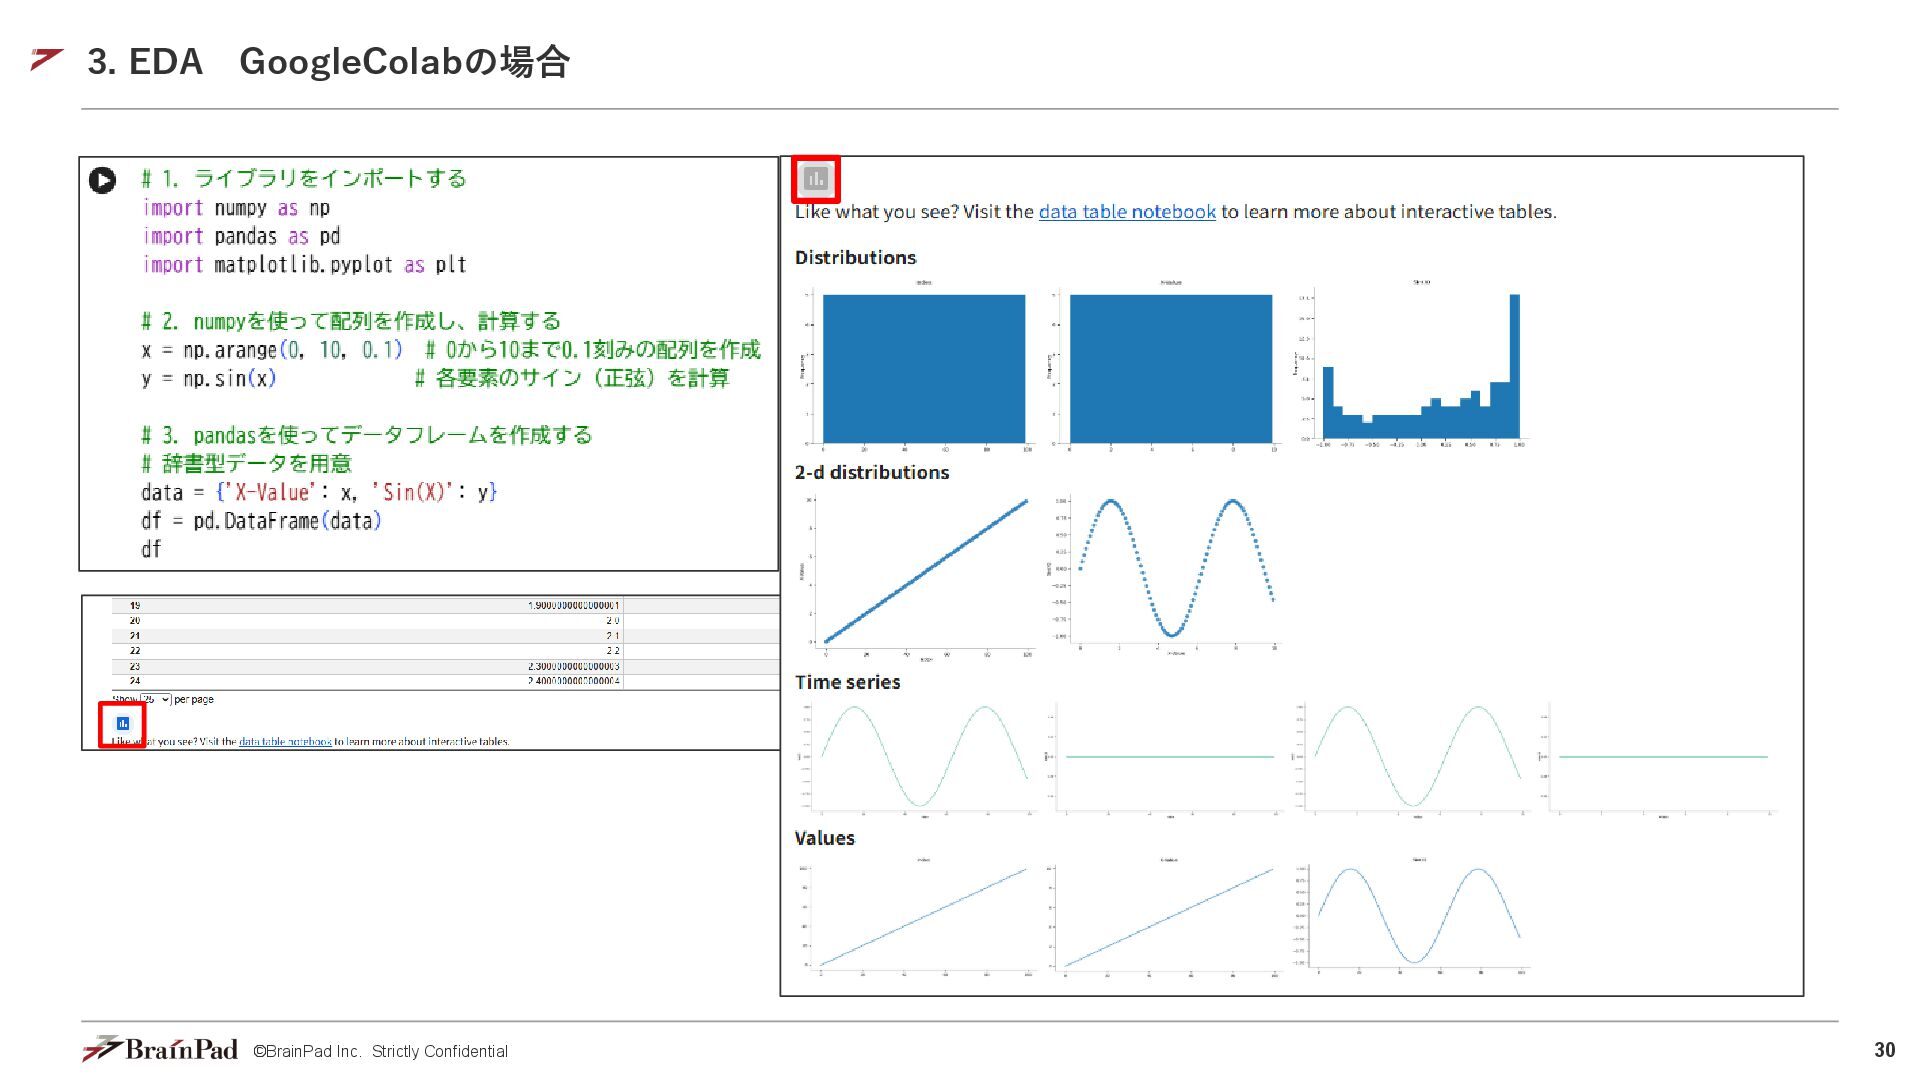
Task: Select the flat line chart second in Time series
Action: [x=1170, y=757]
